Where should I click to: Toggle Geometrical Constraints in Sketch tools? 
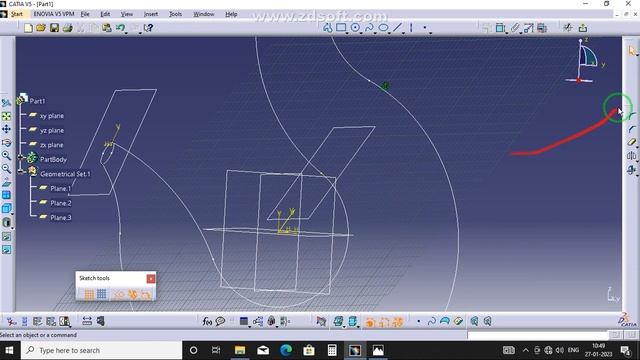[133, 294]
